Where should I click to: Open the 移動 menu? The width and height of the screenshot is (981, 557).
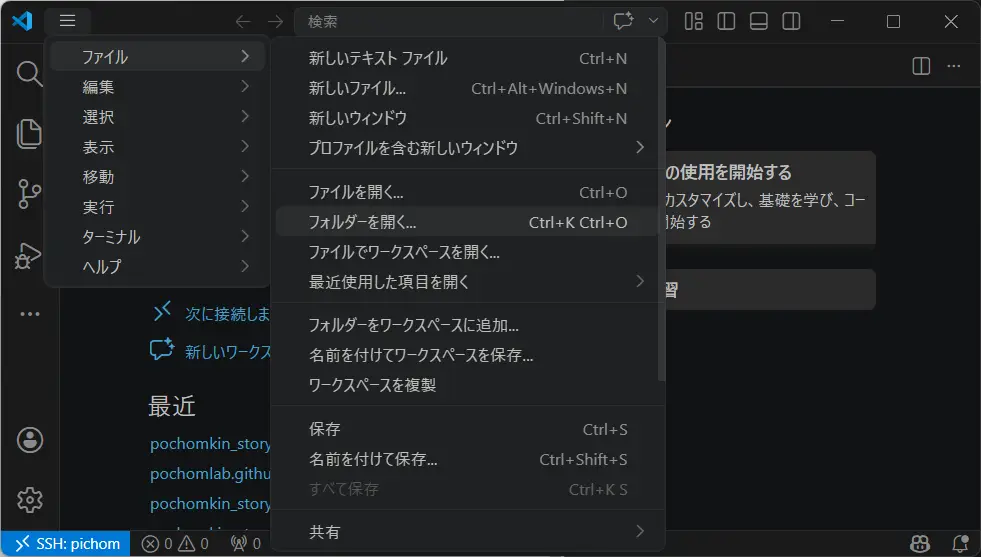157,177
